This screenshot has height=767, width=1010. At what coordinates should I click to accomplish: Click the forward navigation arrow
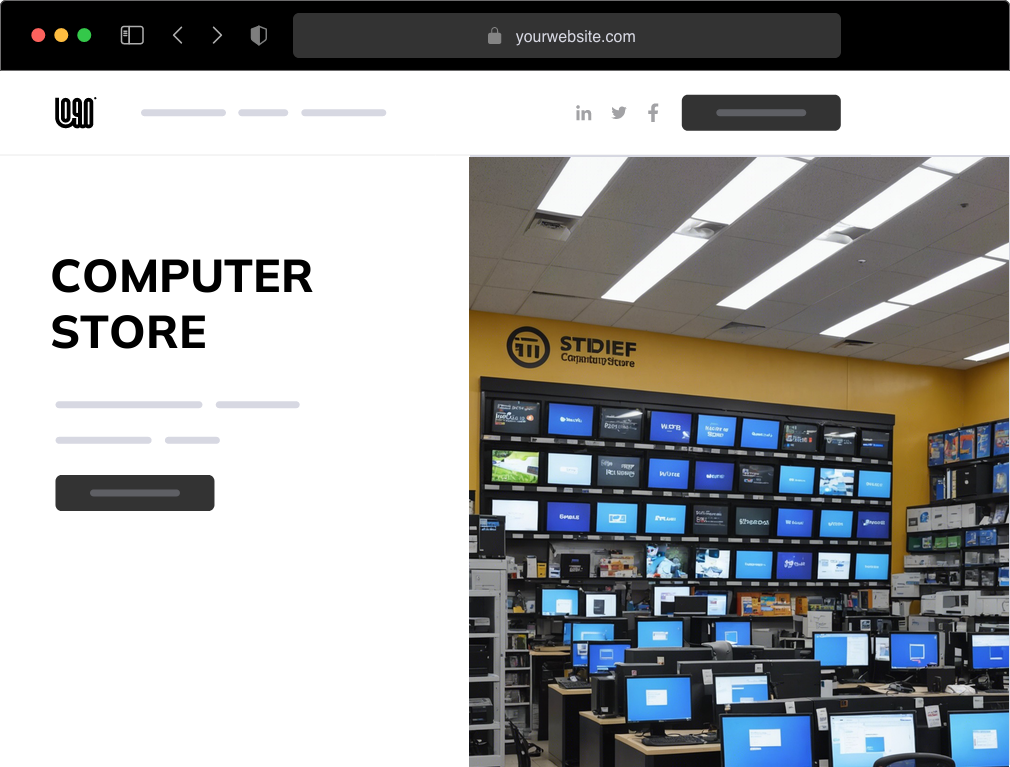coord(217,34)
